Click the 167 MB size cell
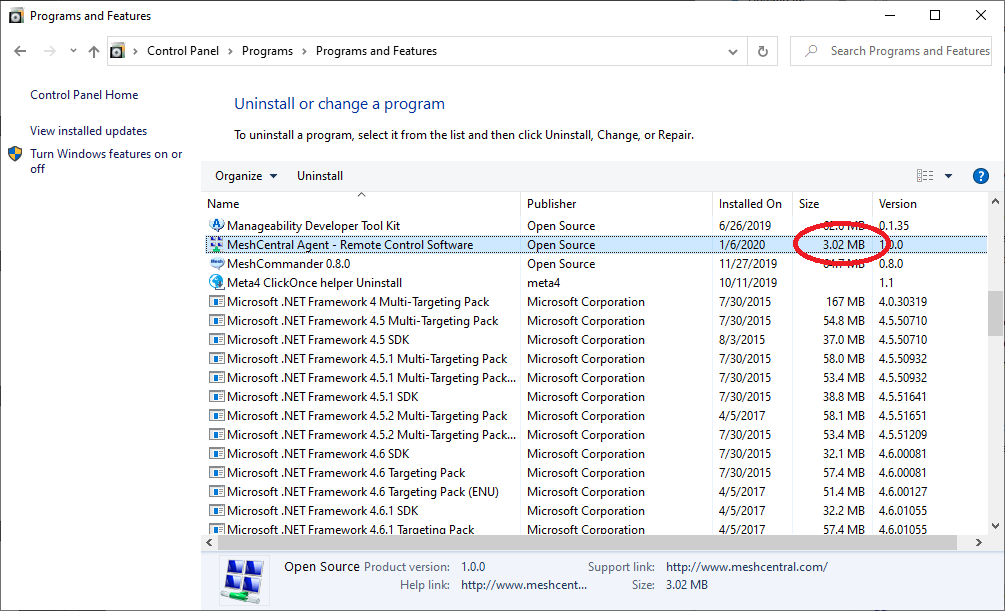Viewport: 1005px width, 611px height. [845, 301]
